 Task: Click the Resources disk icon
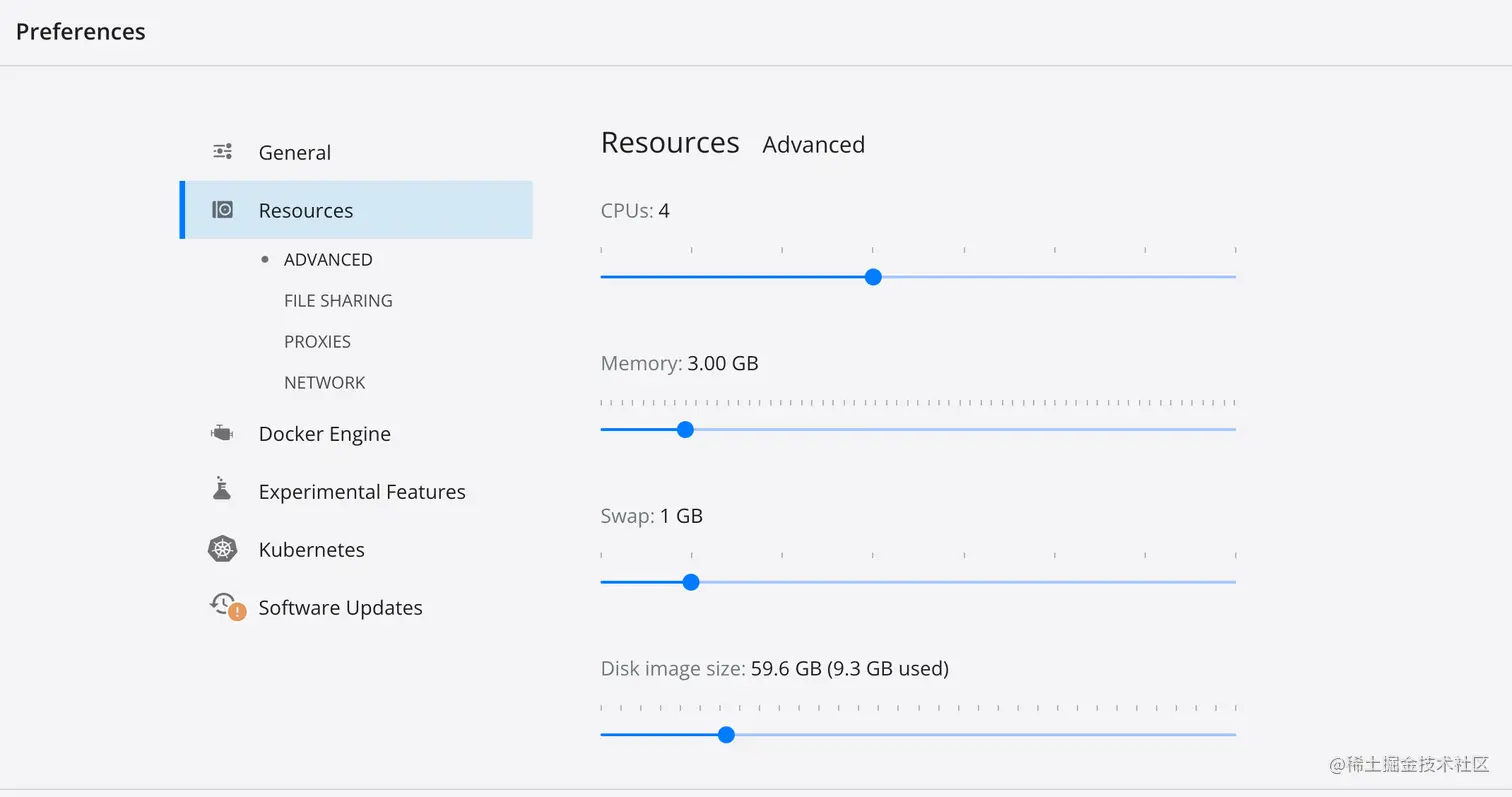pyautogui.click(x=222, y=210)
